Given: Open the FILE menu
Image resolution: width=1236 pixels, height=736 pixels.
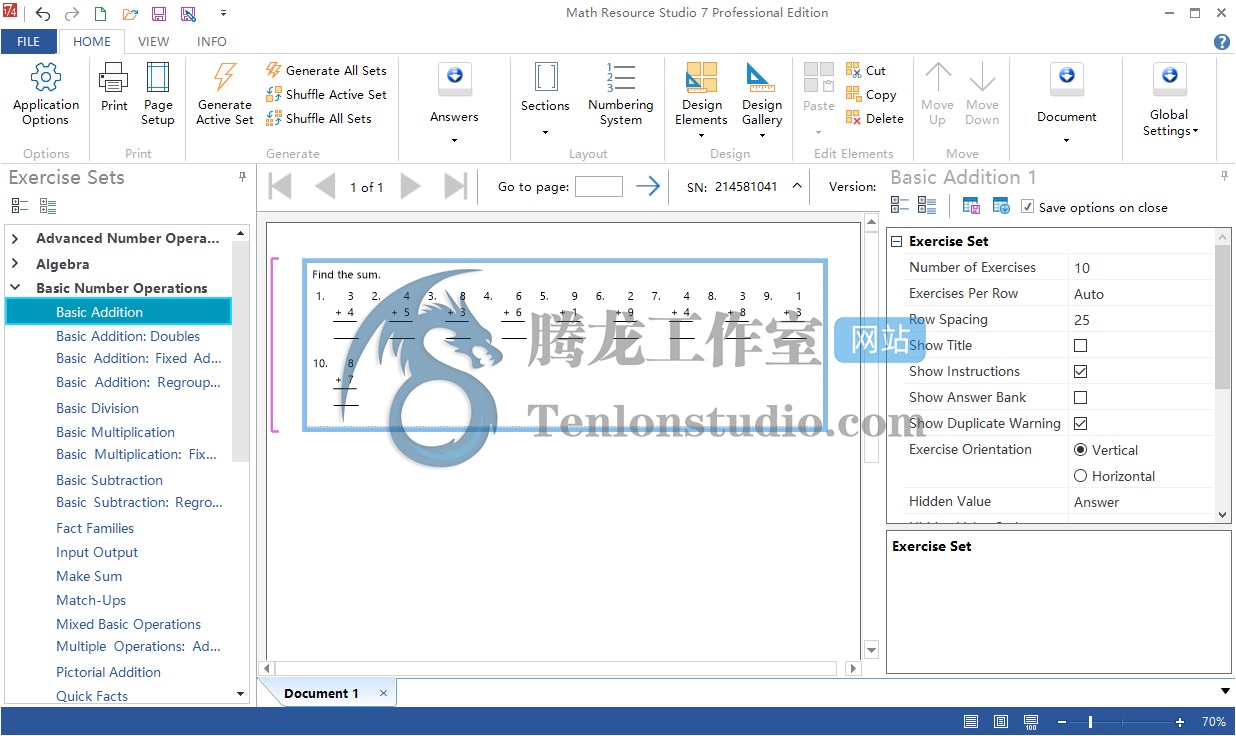Looking at the screenshot, I should (x=29, y=42).
